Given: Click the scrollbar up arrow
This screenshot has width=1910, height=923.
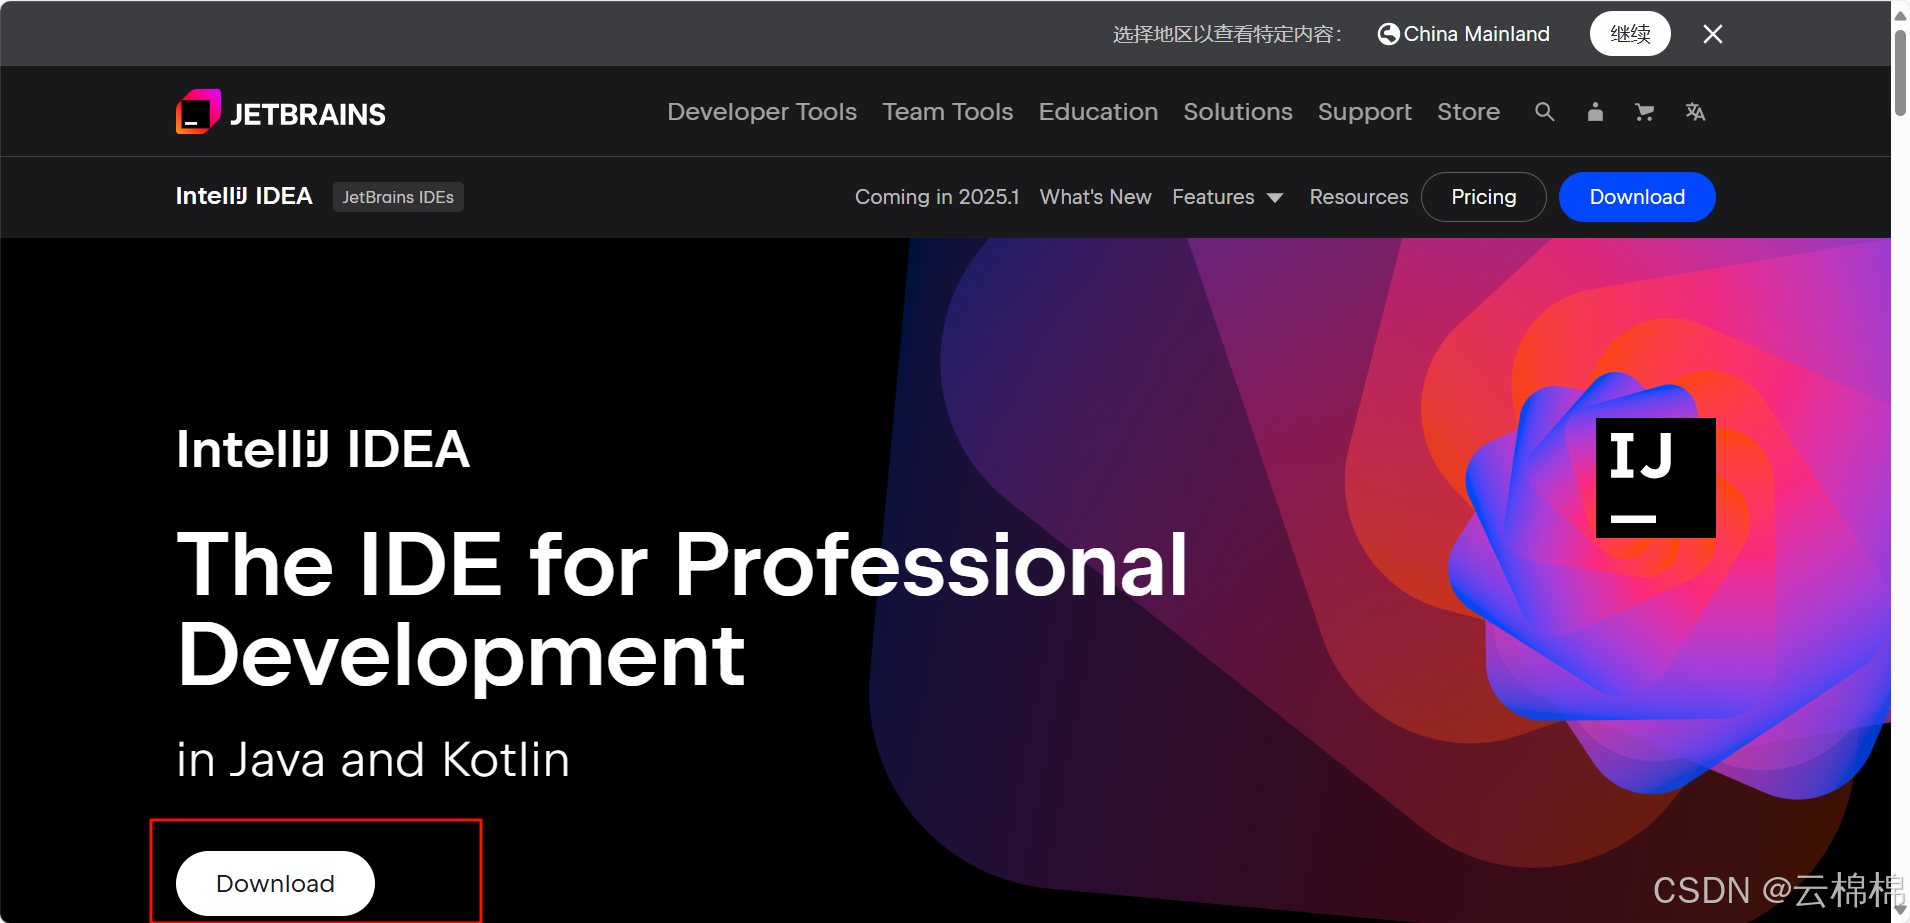Looking at the screenshot, I should [x=1900, y=14].
